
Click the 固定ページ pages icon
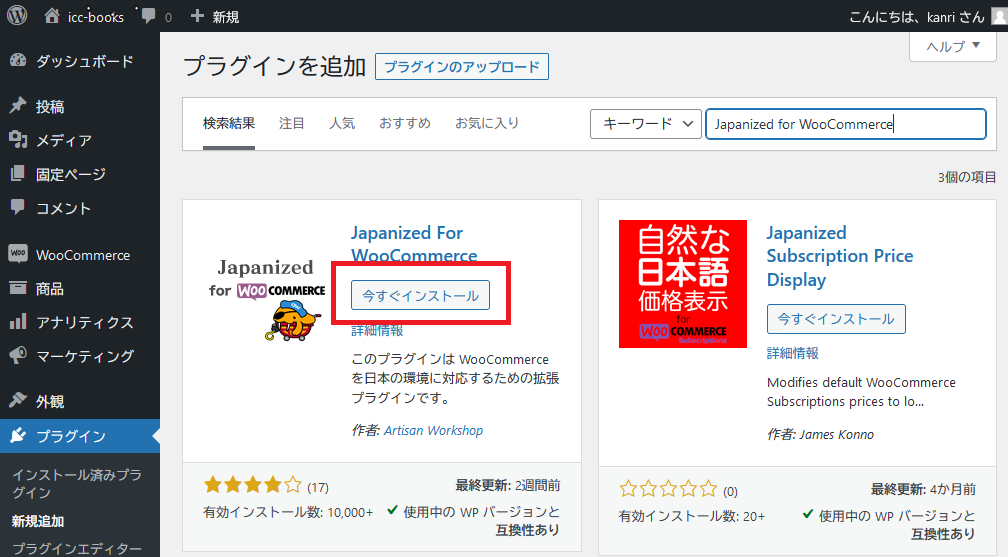18,174
